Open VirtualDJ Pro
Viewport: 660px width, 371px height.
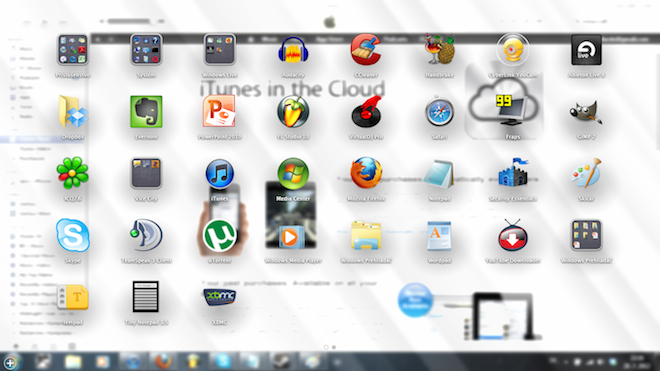coord(366,112)
